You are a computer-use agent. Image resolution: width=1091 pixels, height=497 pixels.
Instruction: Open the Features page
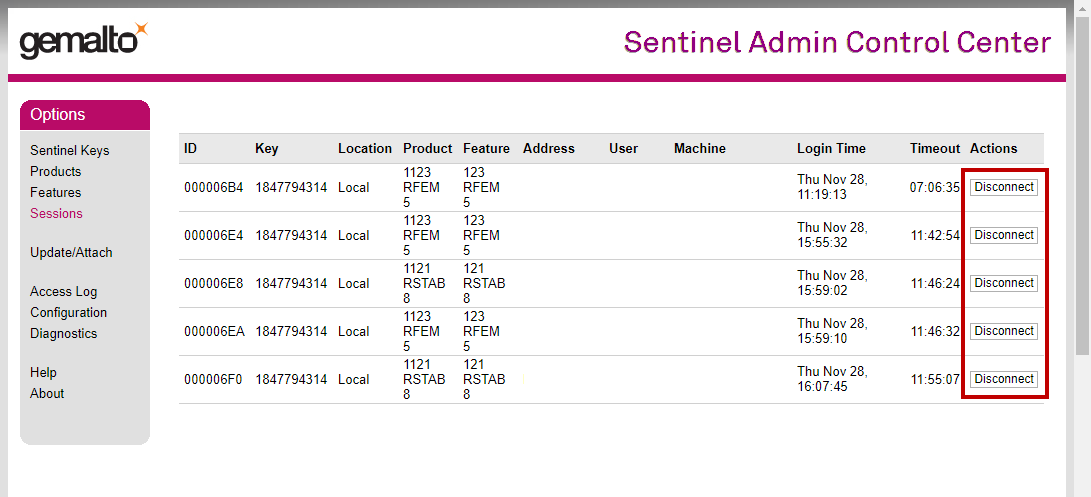pyautogui.click(x=56, y=193)
